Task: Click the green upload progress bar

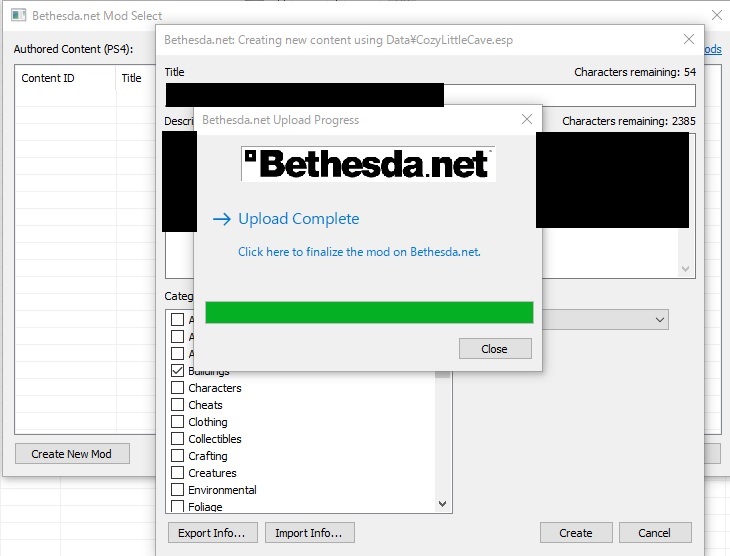Action: (x=369, y=312)
